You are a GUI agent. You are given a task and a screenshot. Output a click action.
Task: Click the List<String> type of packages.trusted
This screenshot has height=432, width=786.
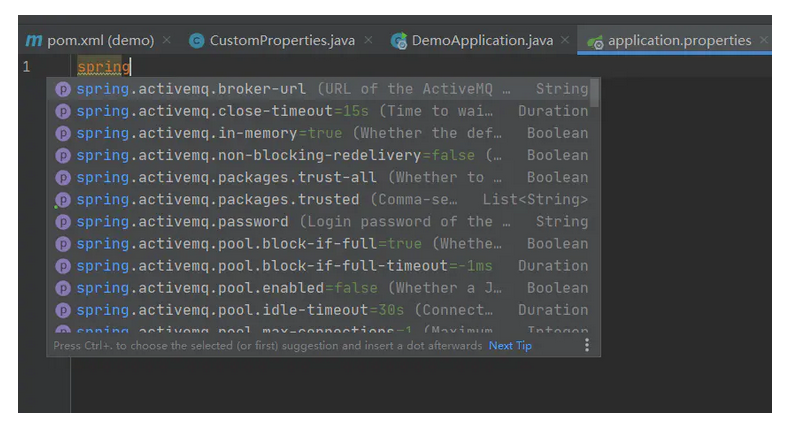(535, 199)
